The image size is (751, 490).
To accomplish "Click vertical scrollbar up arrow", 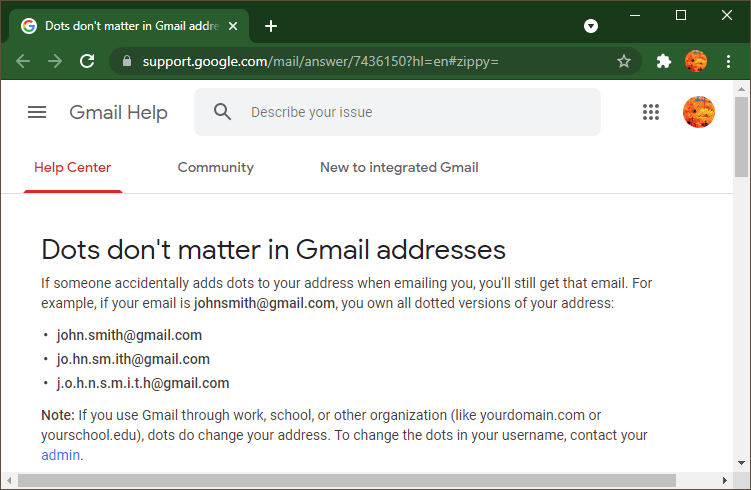I will coord(741,89).
